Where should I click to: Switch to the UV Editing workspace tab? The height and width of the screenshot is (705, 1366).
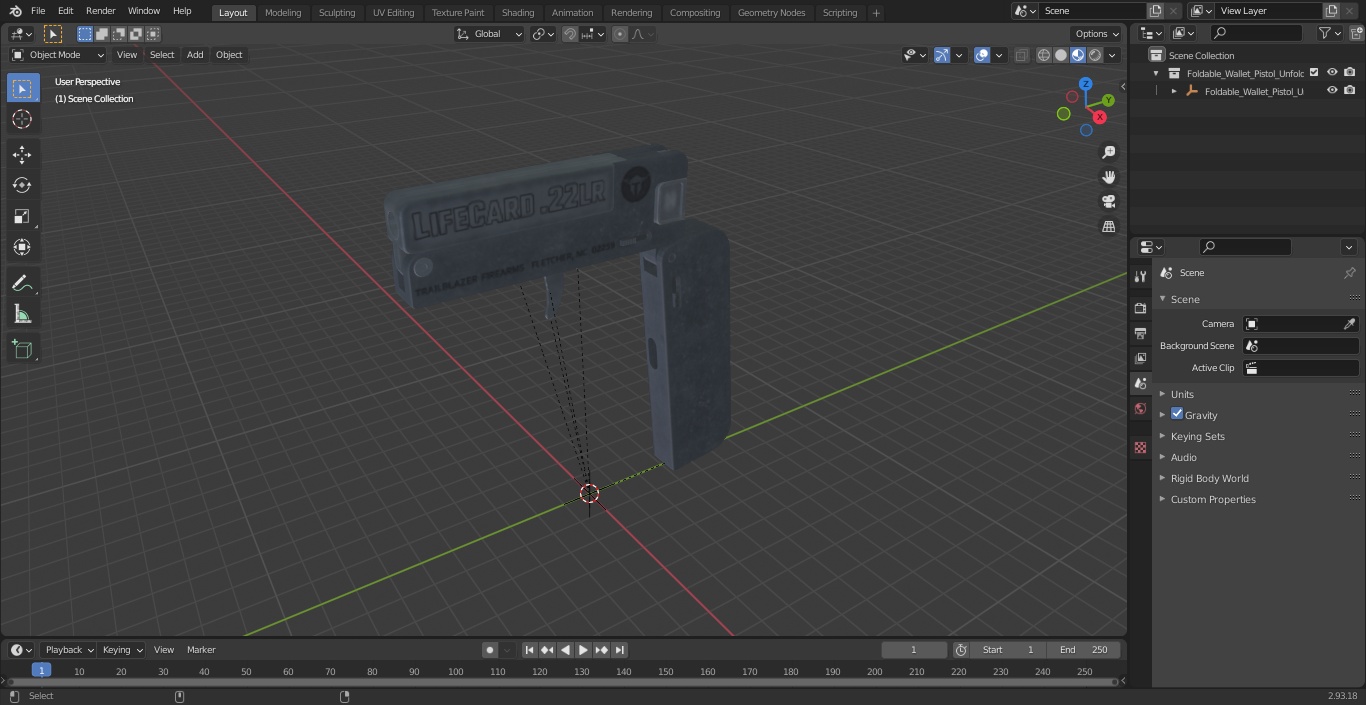pos(393,13)
